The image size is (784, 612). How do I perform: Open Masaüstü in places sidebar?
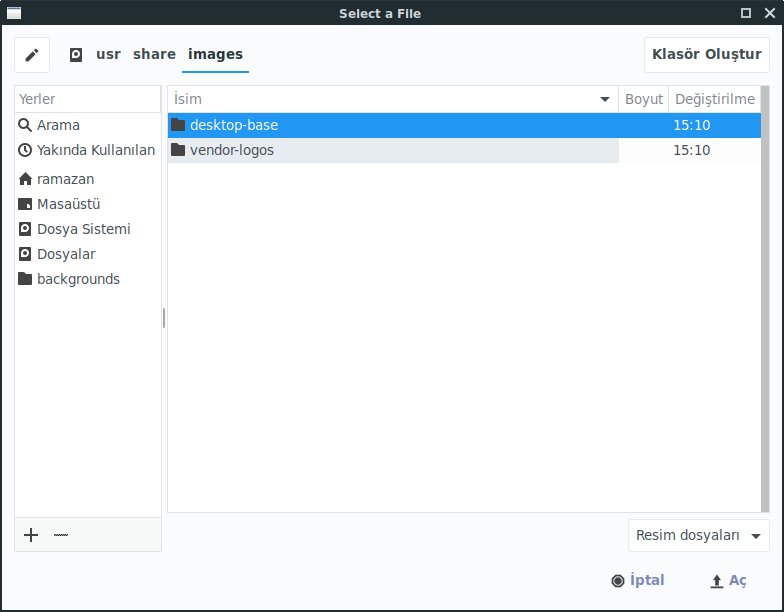pyautogui.click(x=88, y=204)
